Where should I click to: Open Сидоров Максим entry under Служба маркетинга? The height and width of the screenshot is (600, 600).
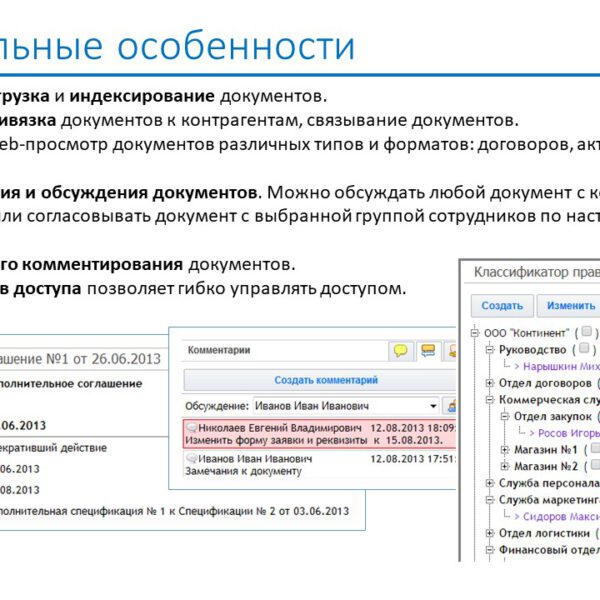point(555,516)
